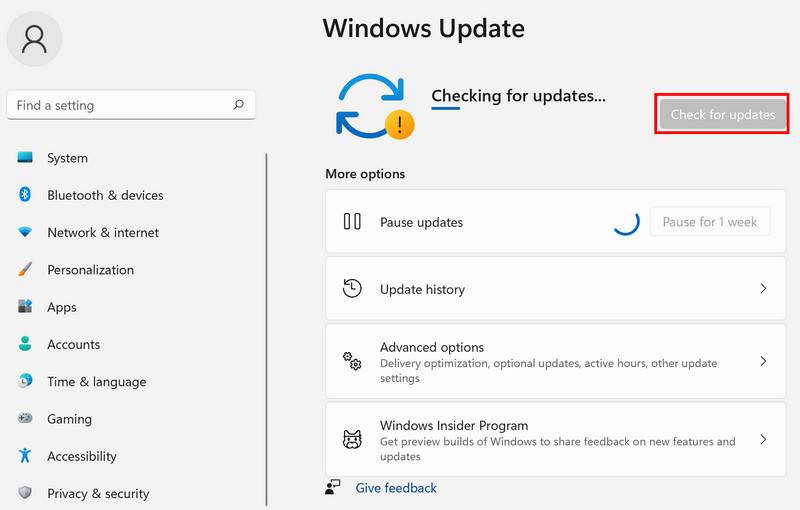Screen dimensions: 800x510
Task: Click the Update history clock icon
Action: click(x=352, y=288)
